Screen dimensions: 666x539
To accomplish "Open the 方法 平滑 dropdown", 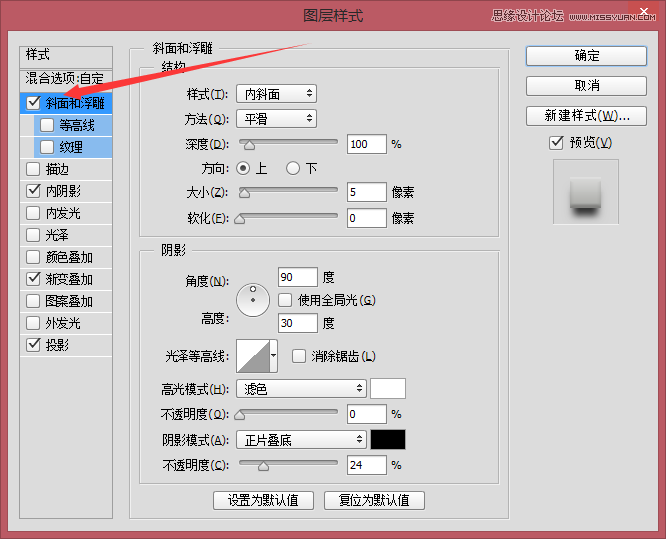I will 276,119.
